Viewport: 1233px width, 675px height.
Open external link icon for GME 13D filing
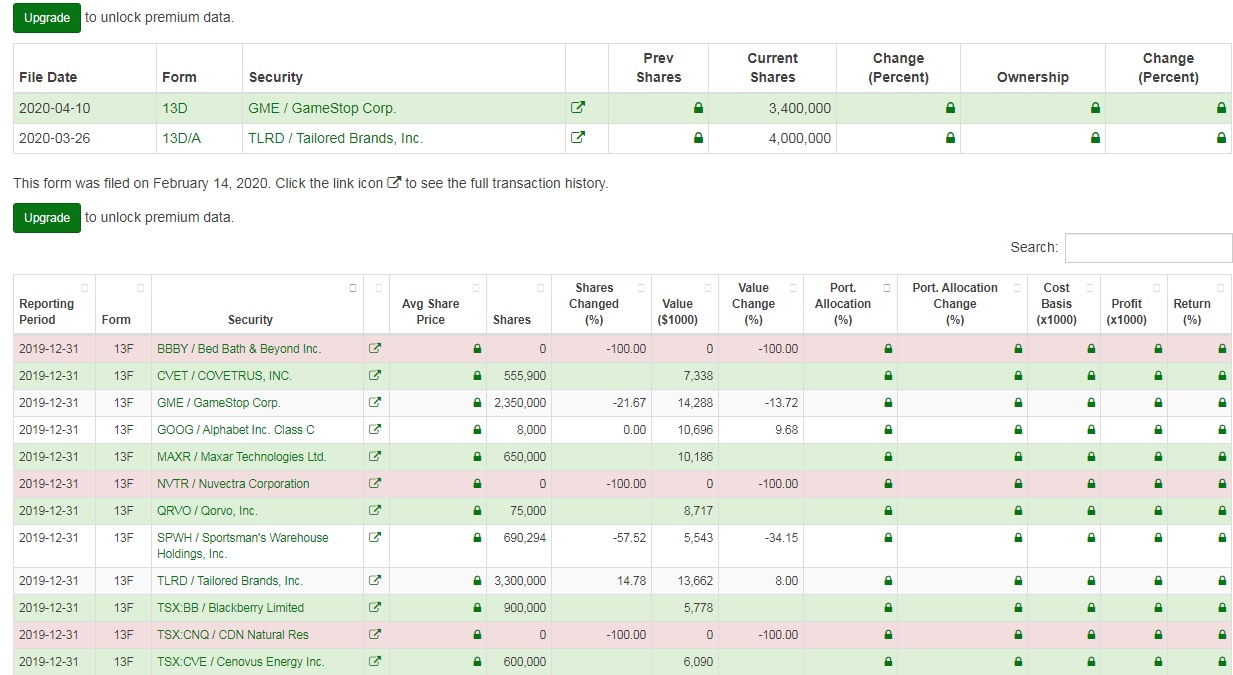point(577,108)
